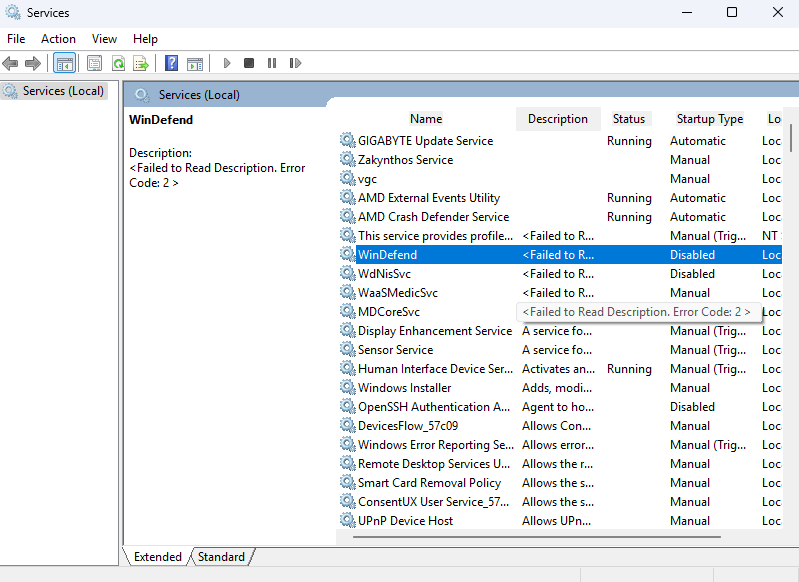This screenshot has height=582, width=799.
Task: Open the Action menu
Action: click(58, 39)
